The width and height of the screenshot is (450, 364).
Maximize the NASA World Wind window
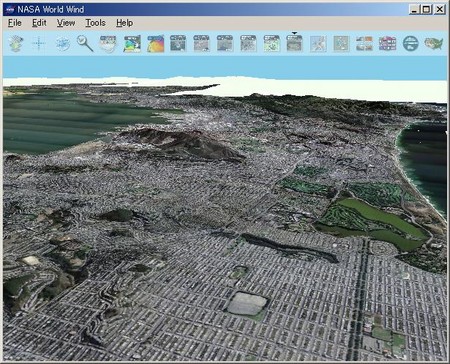427,9
